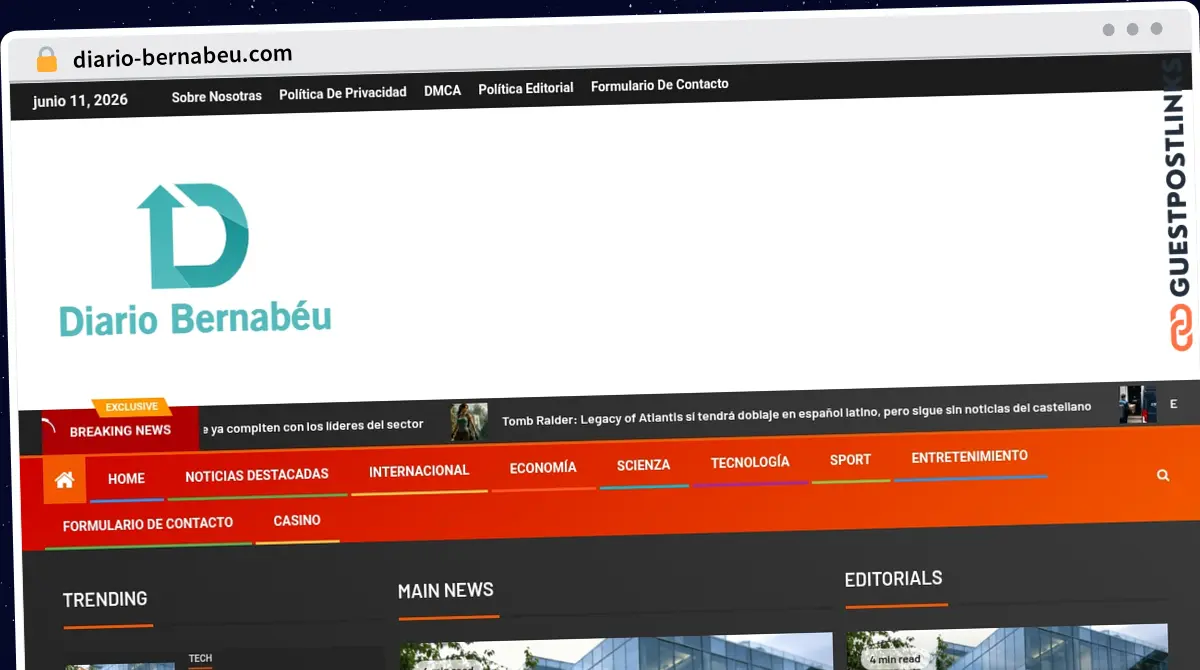
Task: Click the diario-bernabeu.com address text
Action: tap(183, 56)
